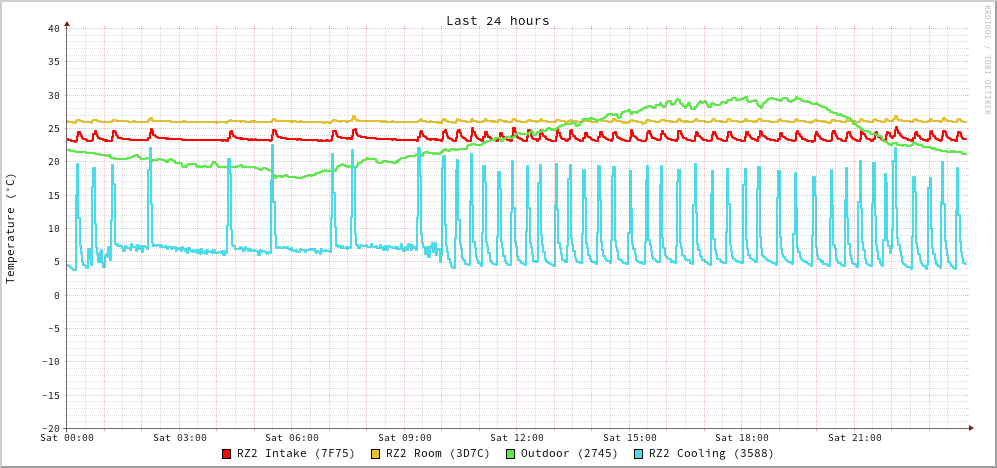Click the Sat 12:00 time axis label
This screenshot has height=468, width=997.
[517, 438]
